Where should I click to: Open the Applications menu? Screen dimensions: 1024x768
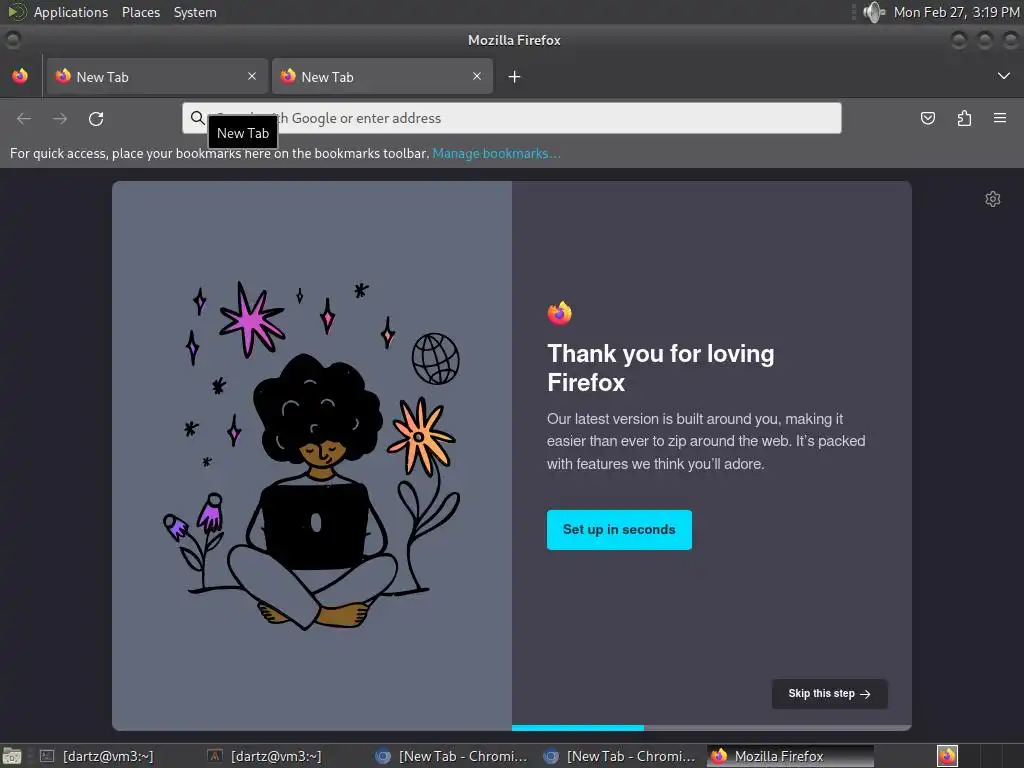click(x=71, y=12)
